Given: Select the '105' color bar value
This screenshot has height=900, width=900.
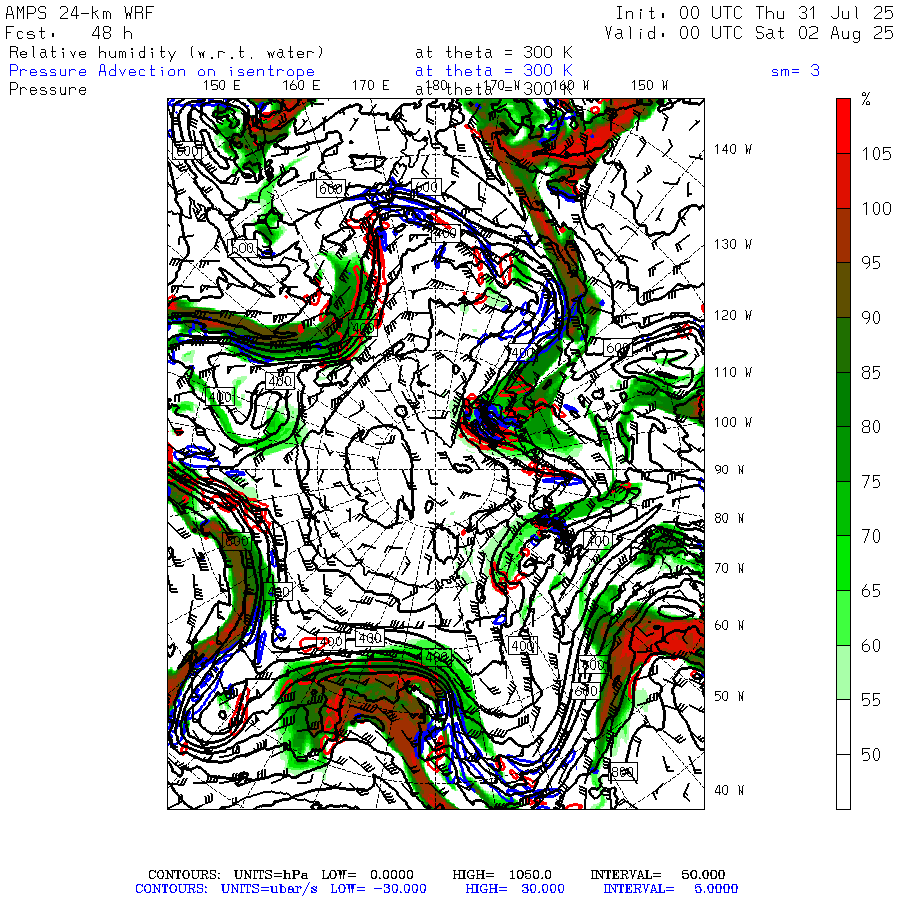Looking at the screenshot, I should click(876, 154).
